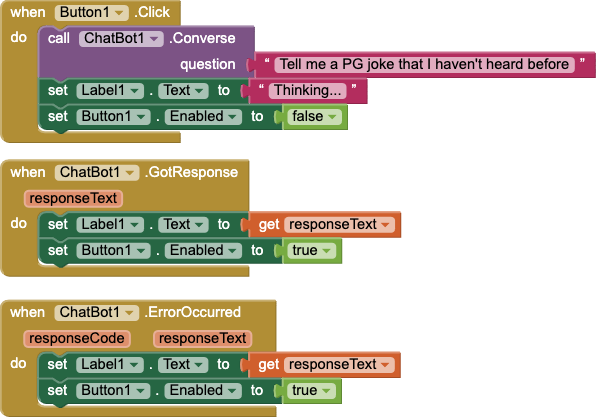Open Button1 dropdown inside the ErrorOccurred handler
This screenshot has width=596, height=417.
coord(113,390)
